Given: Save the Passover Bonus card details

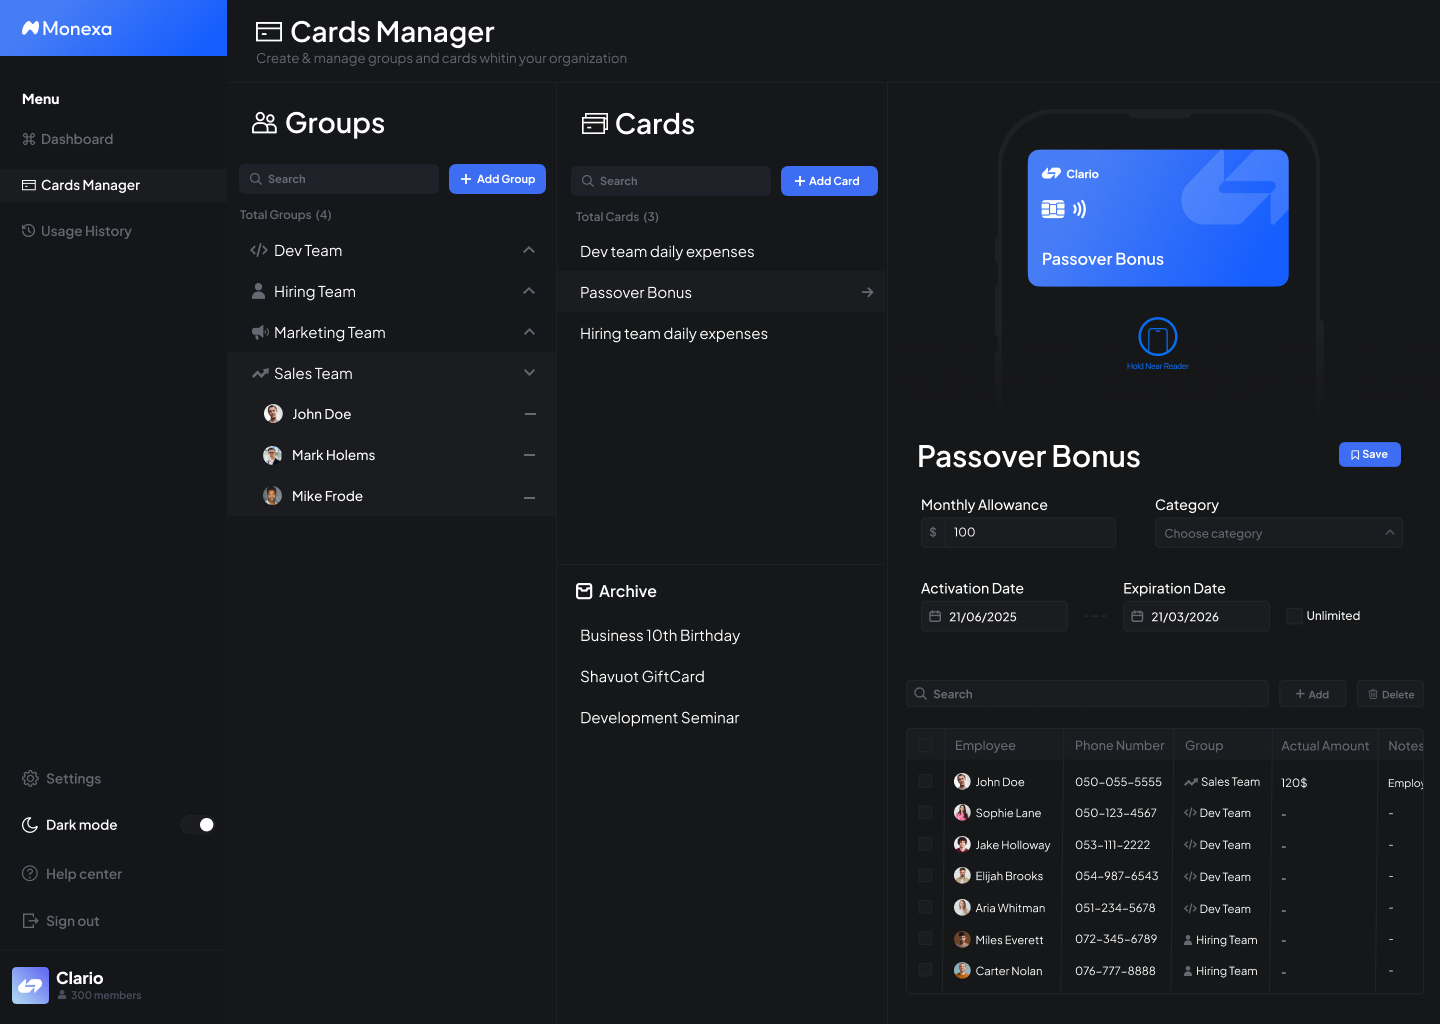Looking at the screenshot, I should tap(1369, 454).
